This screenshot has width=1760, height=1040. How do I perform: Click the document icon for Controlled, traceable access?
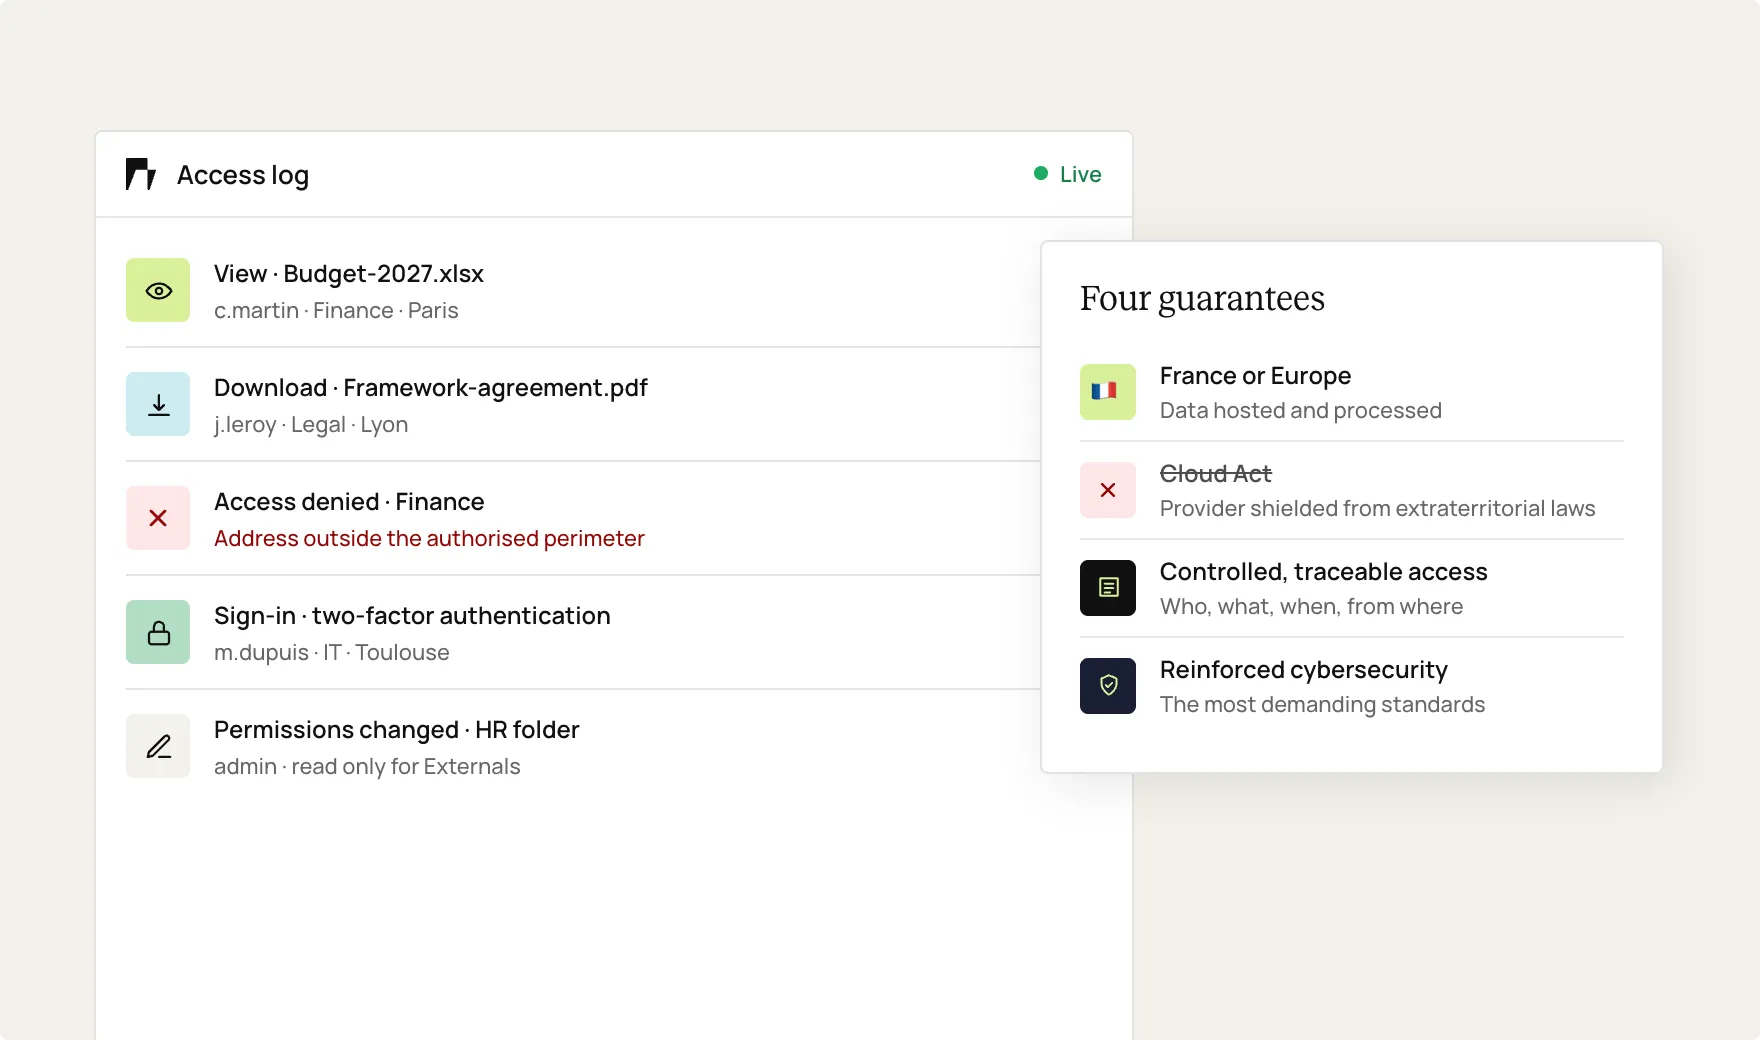pos(1107,588)
